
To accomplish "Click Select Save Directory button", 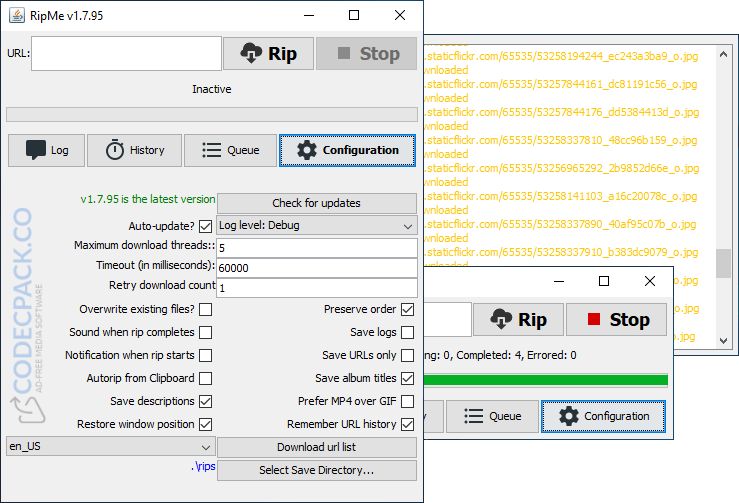I will tap(317, 470).
